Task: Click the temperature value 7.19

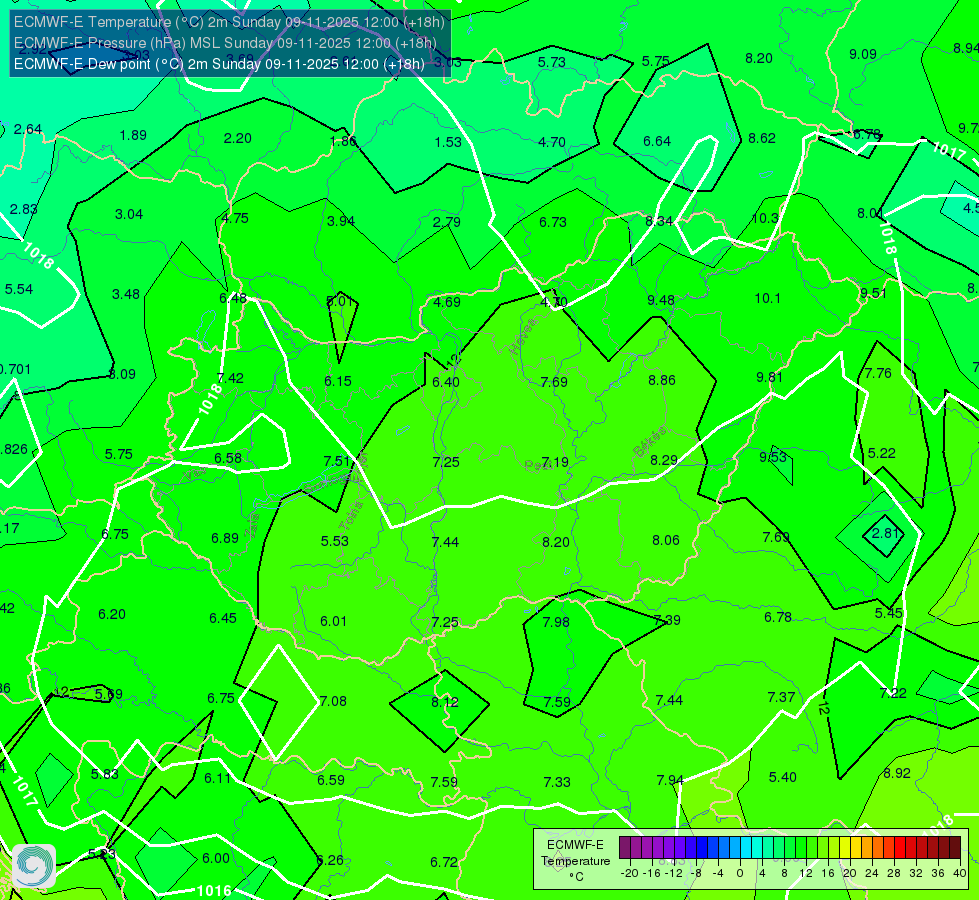Action: click(x=555, y=462)
